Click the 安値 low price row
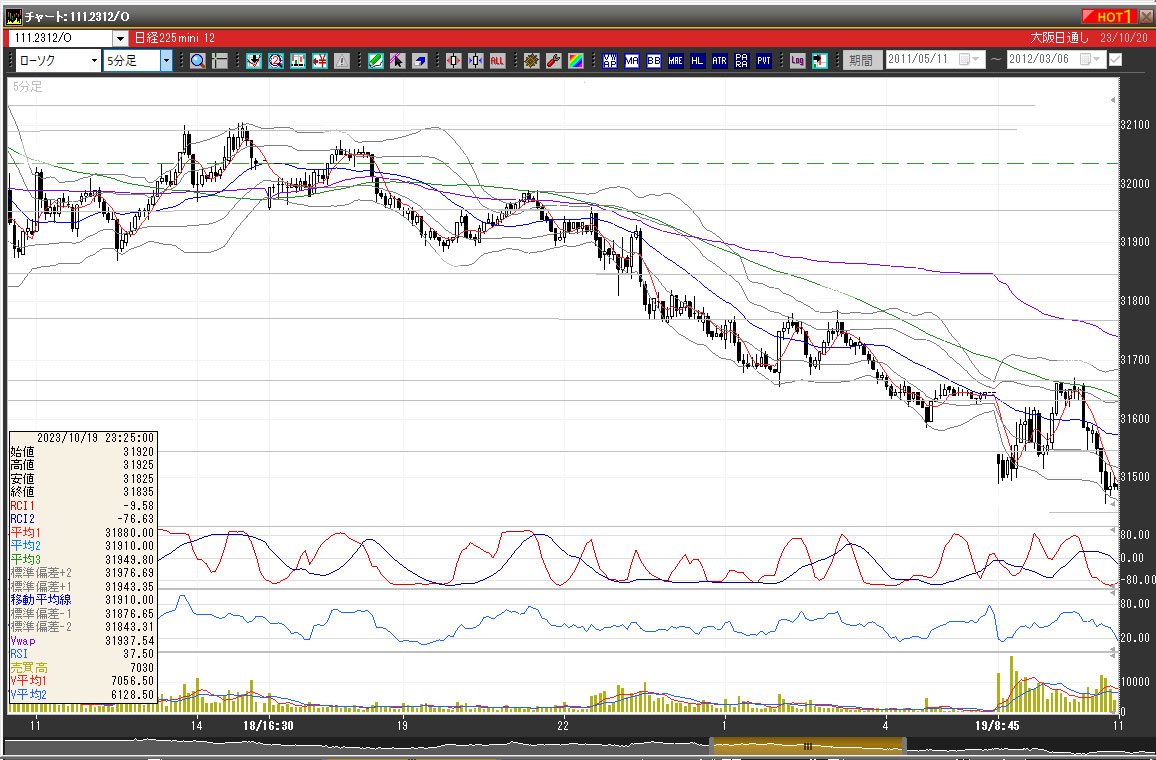 pos(83,478)
